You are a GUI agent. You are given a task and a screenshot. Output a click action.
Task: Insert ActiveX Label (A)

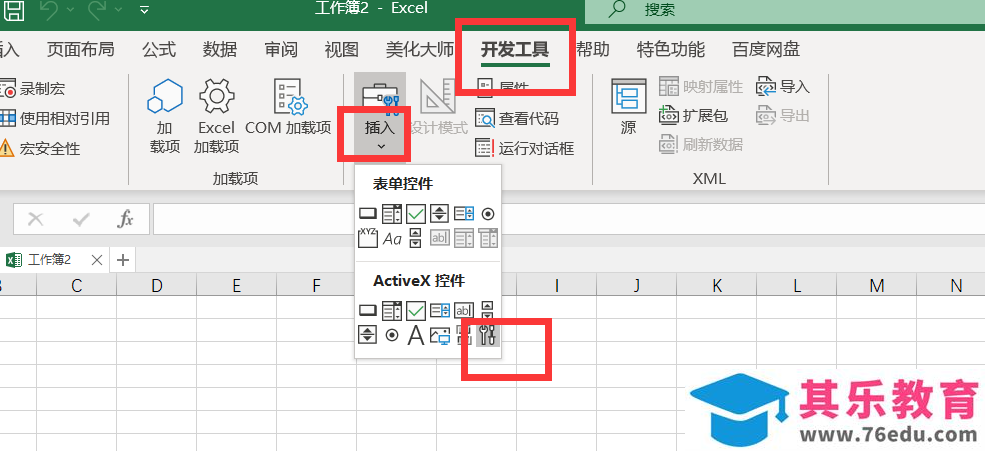(415, 335)
